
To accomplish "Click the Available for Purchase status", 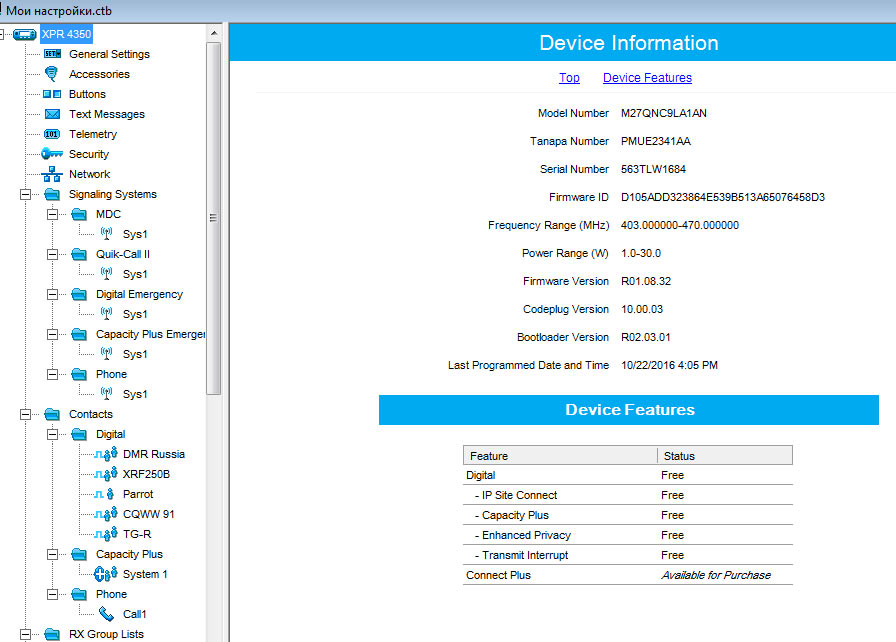I will click(716, 575).
